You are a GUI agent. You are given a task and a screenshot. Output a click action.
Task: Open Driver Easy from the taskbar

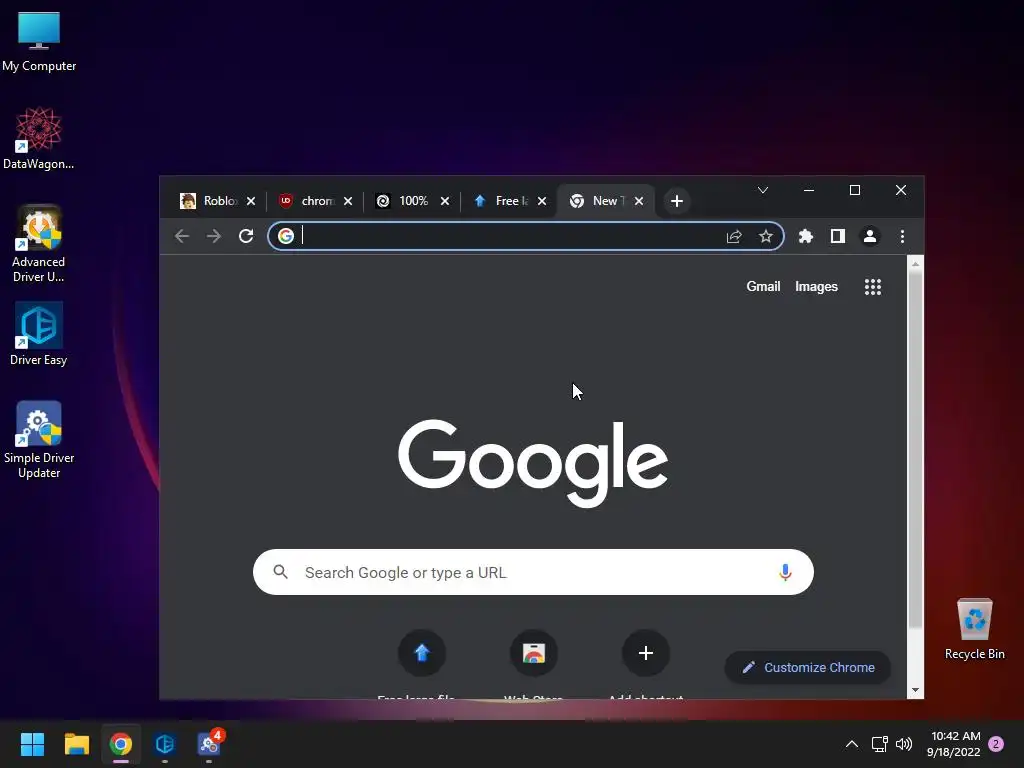(165, 744)
